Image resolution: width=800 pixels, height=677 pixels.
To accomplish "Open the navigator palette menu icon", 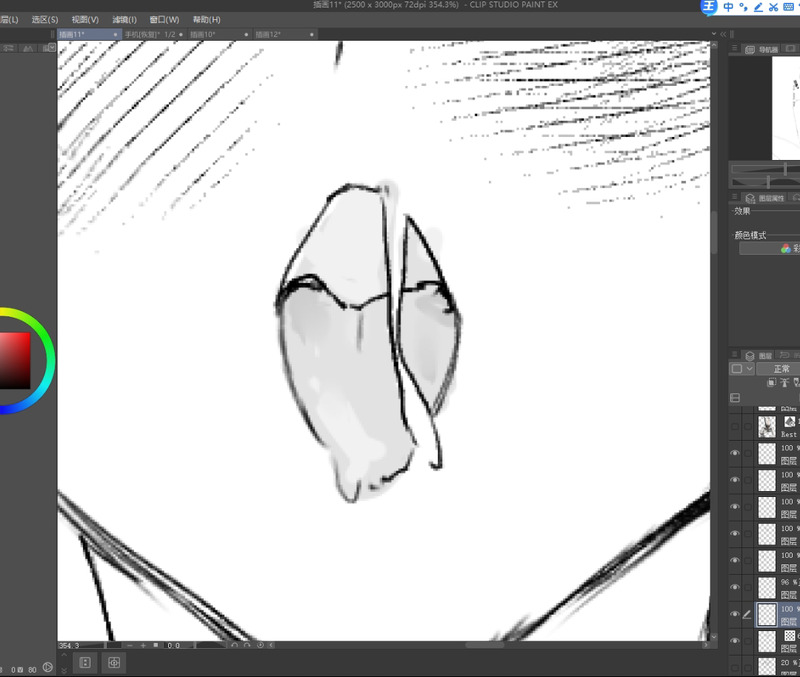I will click(x=734, y=48).
